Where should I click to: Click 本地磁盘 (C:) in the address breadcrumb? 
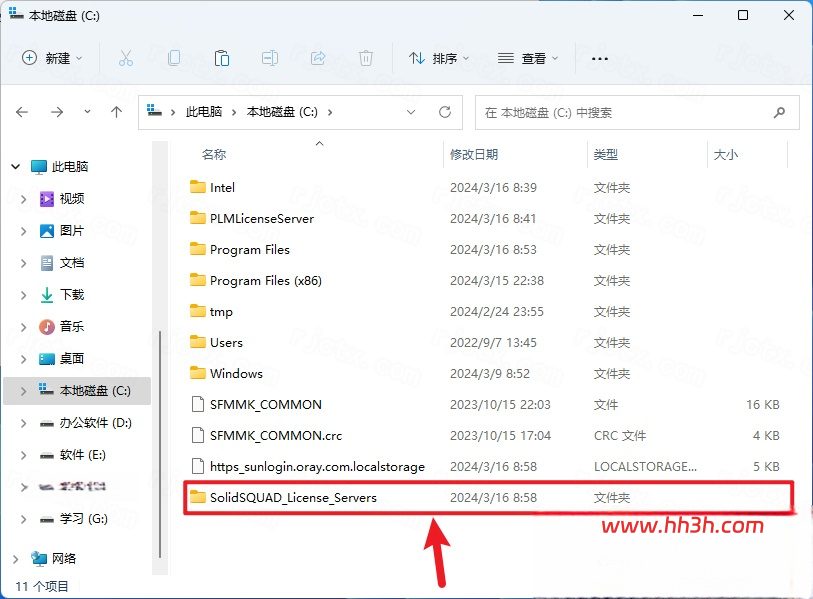pyautogui.click(x=282, y=112)
